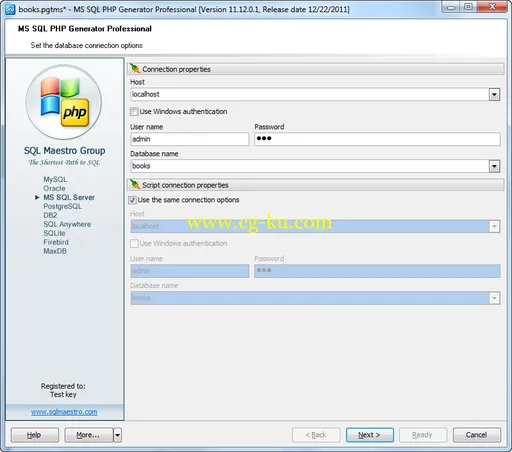Click the Connection properties section header
Viewport: 512px width, 452px height.
316,69
